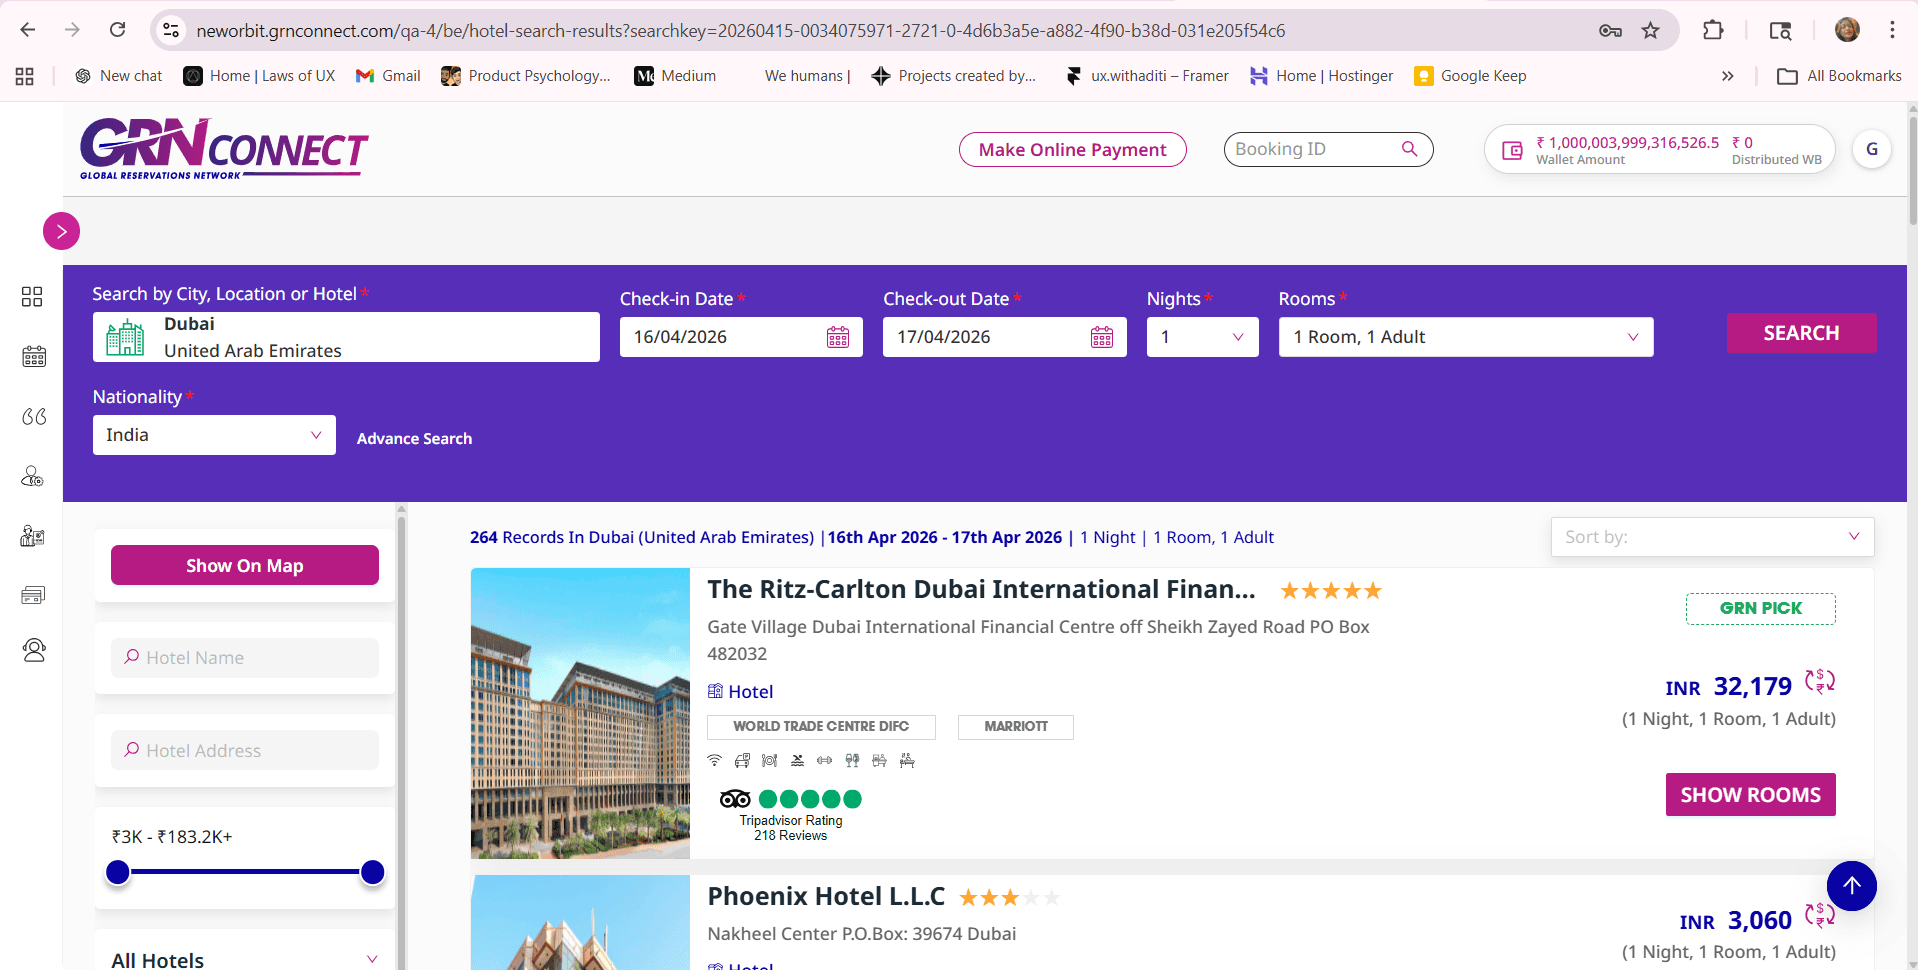Open the bookings calendar icon in the sidebar
The image size is (1918, 970).
34,356
